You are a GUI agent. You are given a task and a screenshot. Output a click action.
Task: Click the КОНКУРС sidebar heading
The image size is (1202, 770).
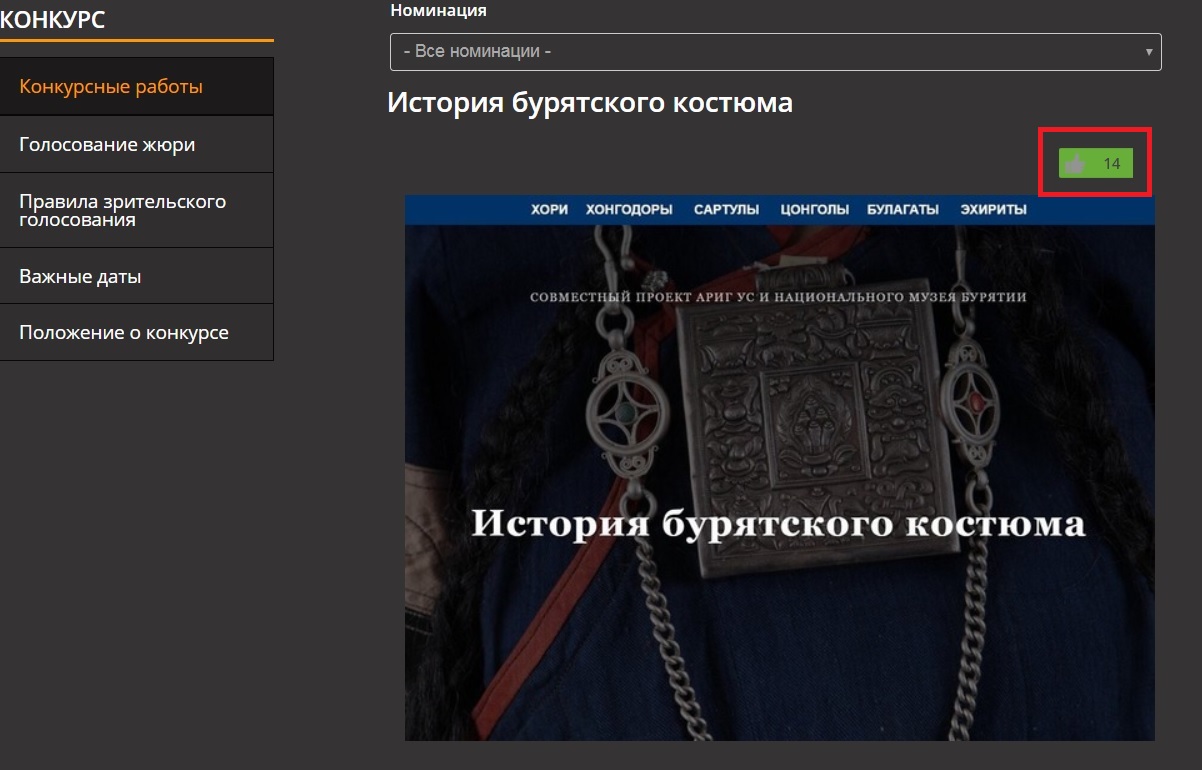click(x=53, y=19)
